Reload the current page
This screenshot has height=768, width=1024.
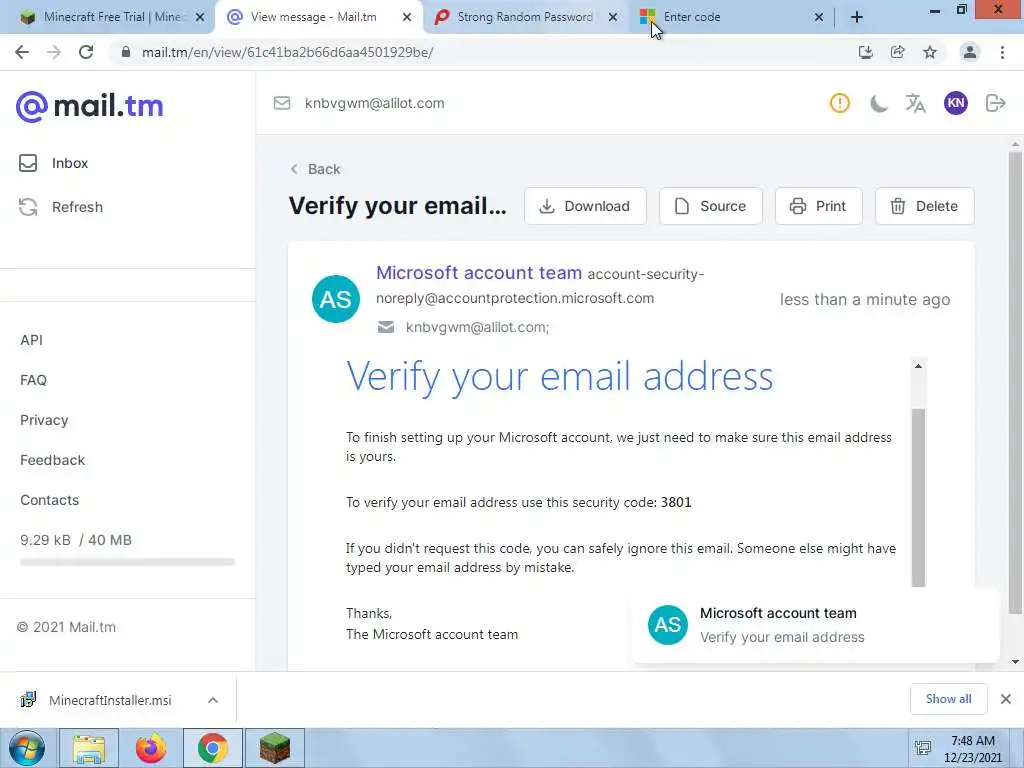tap(86, 52)
